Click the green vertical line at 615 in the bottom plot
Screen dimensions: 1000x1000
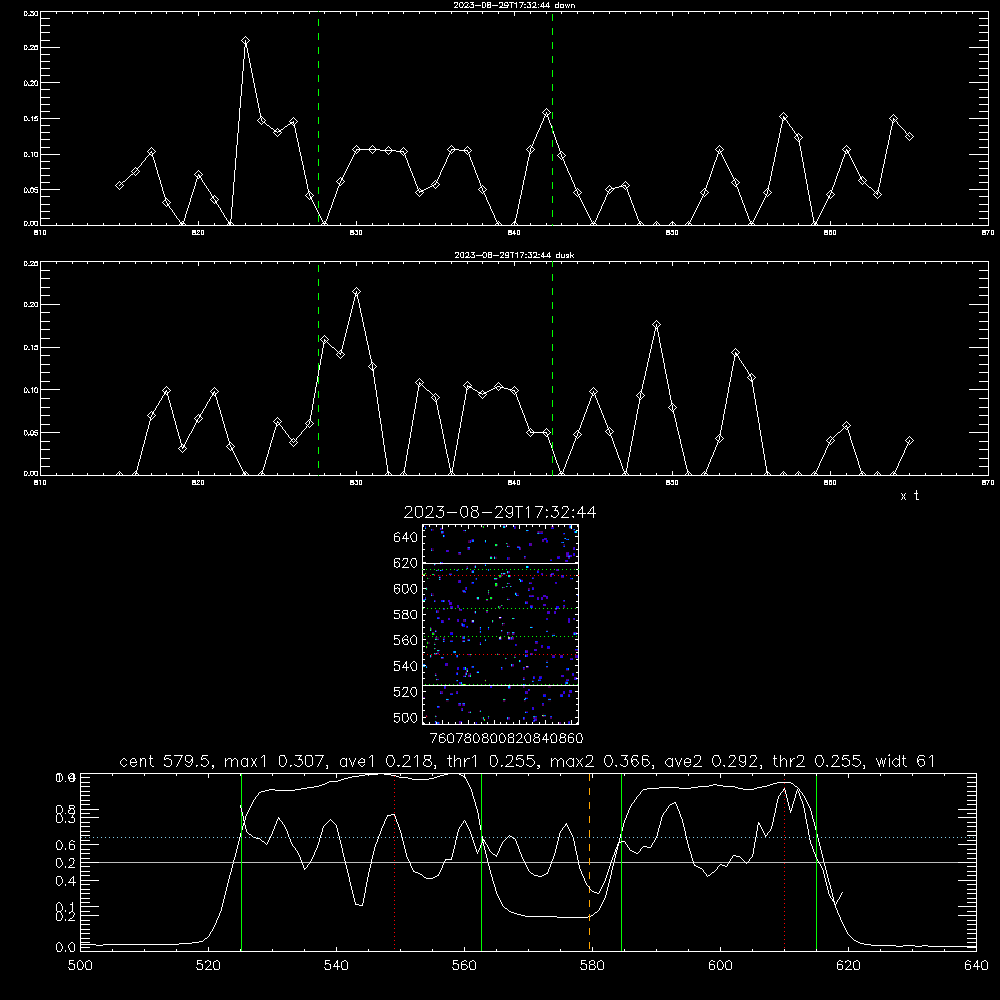click(816, 861)
